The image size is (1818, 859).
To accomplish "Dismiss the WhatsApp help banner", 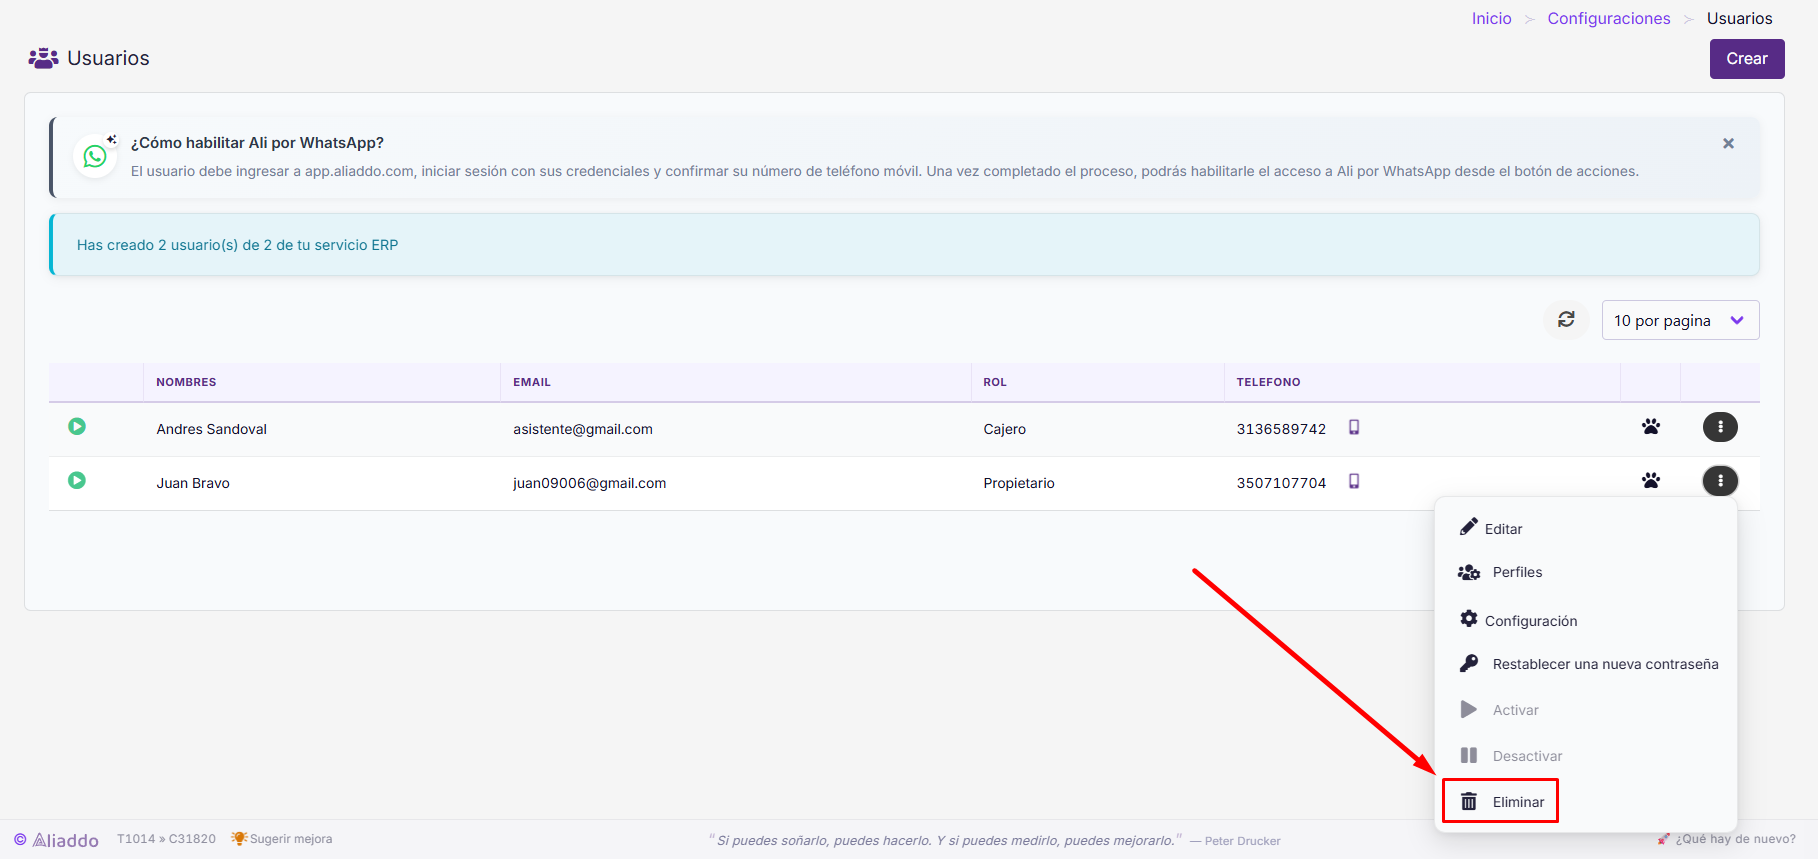I will click(x=1728, y=144).
